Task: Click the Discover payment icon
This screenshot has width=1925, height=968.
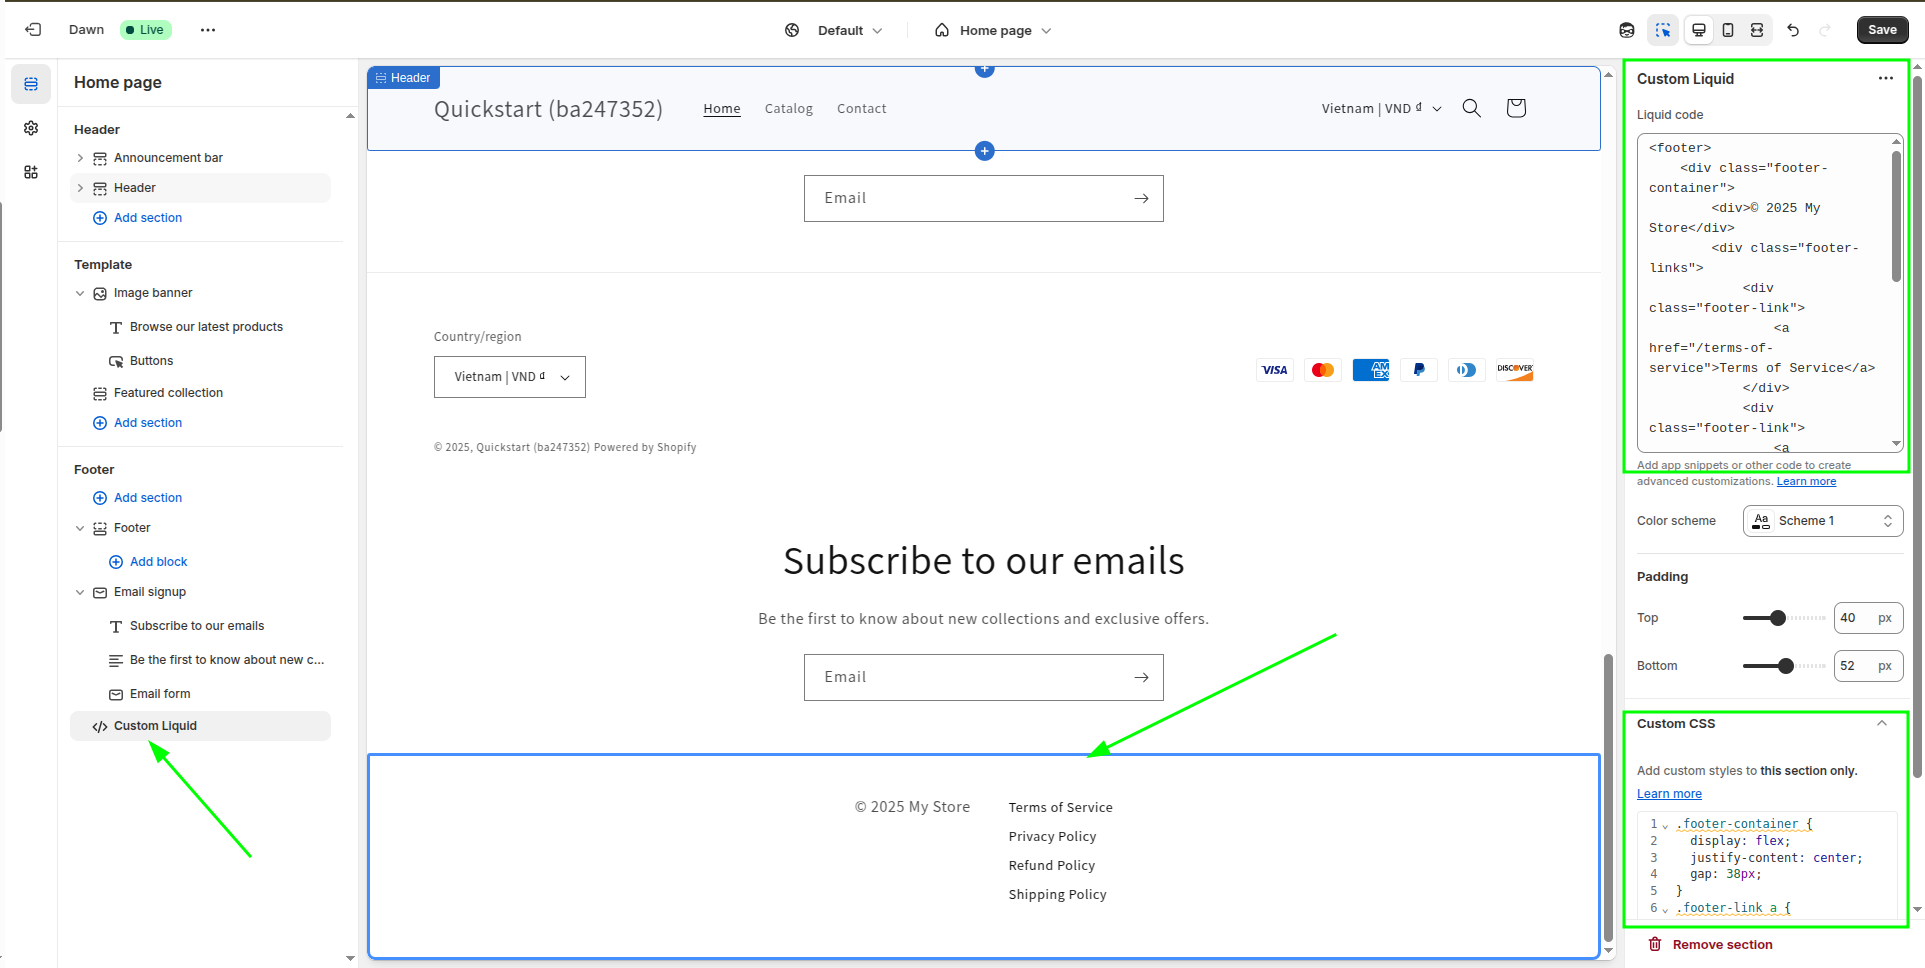Action: pyautogui.click(x=1515, y=370)
